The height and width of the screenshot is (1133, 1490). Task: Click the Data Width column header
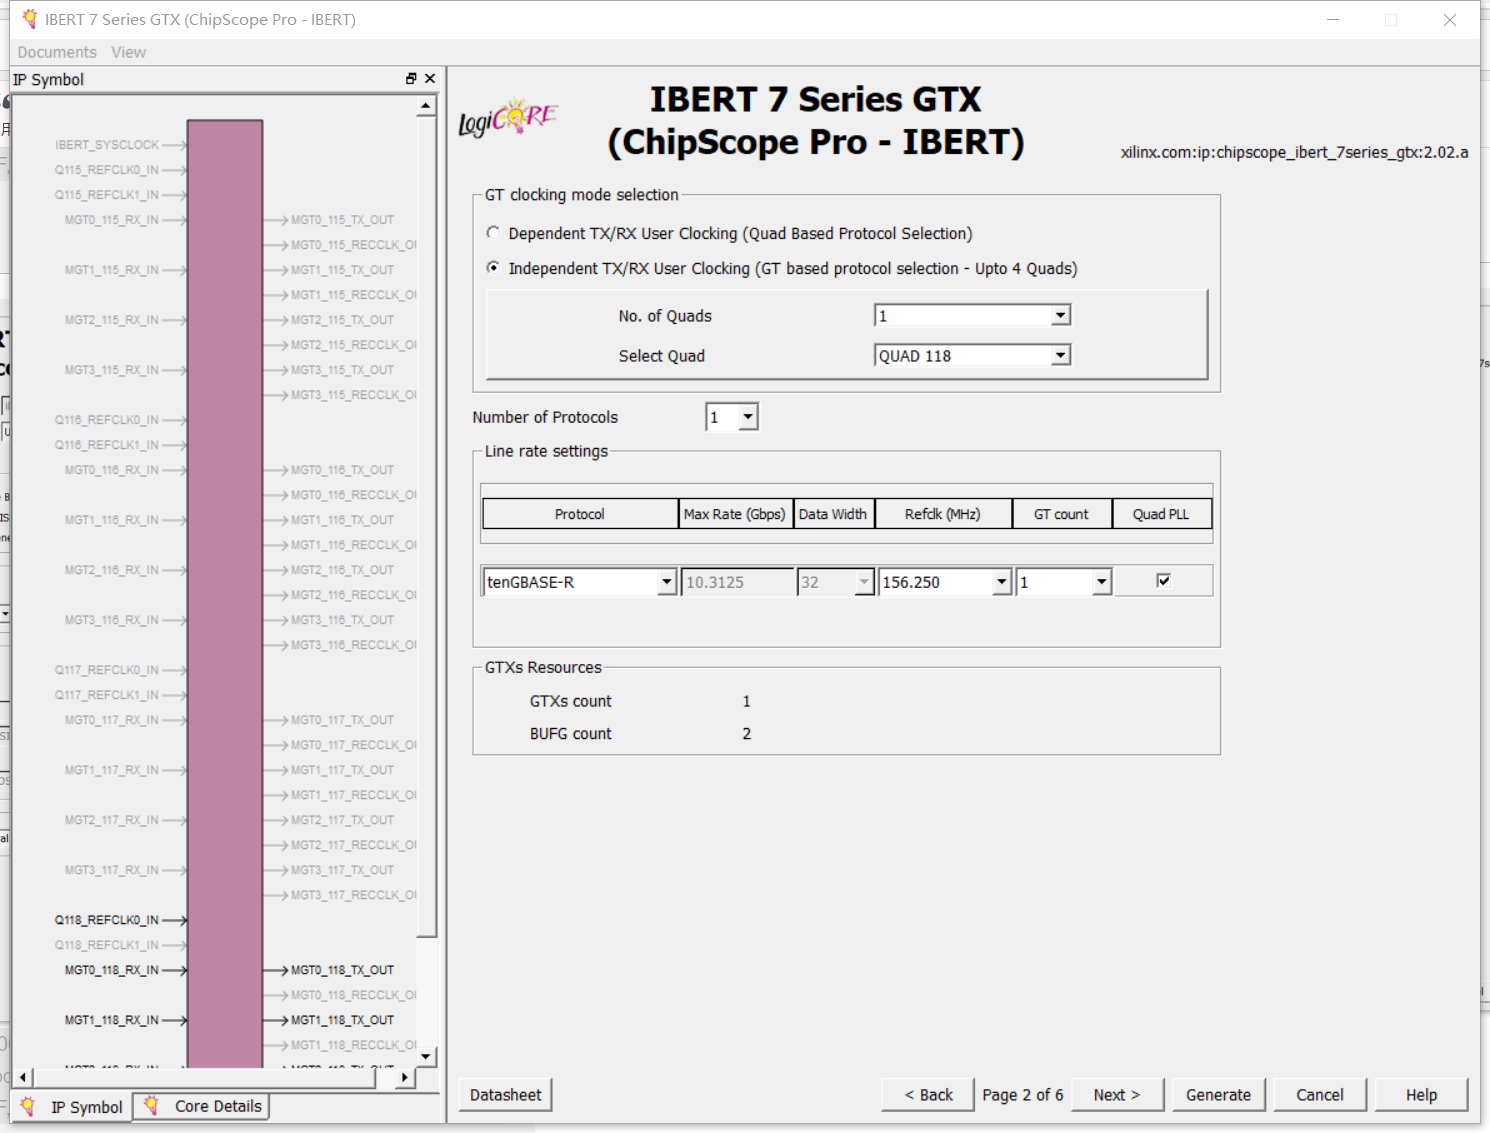[834, 514]
